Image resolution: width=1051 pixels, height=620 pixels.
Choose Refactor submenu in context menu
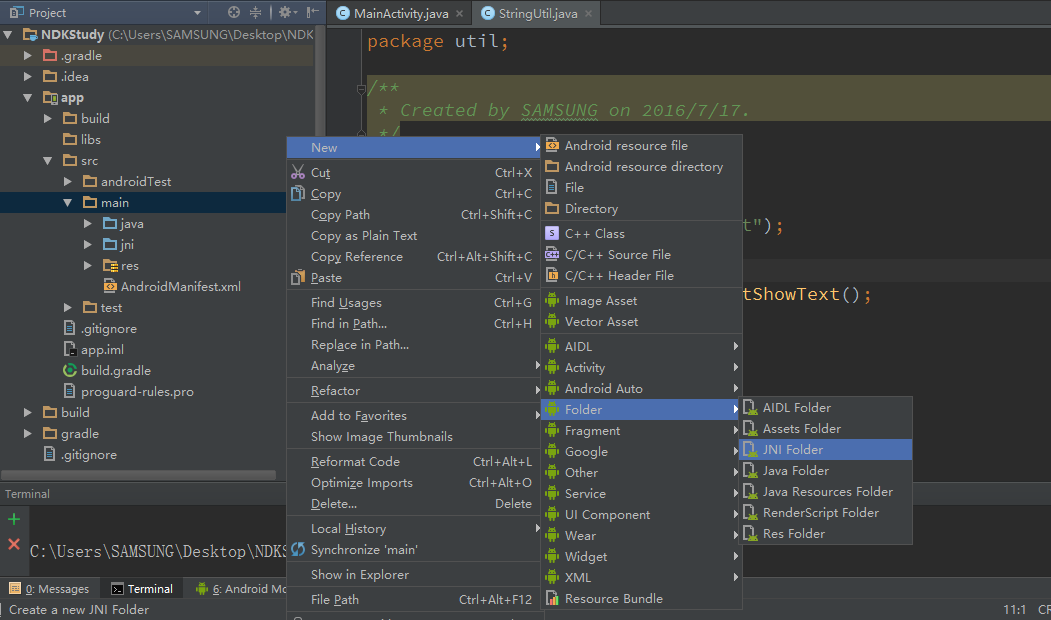414,391
